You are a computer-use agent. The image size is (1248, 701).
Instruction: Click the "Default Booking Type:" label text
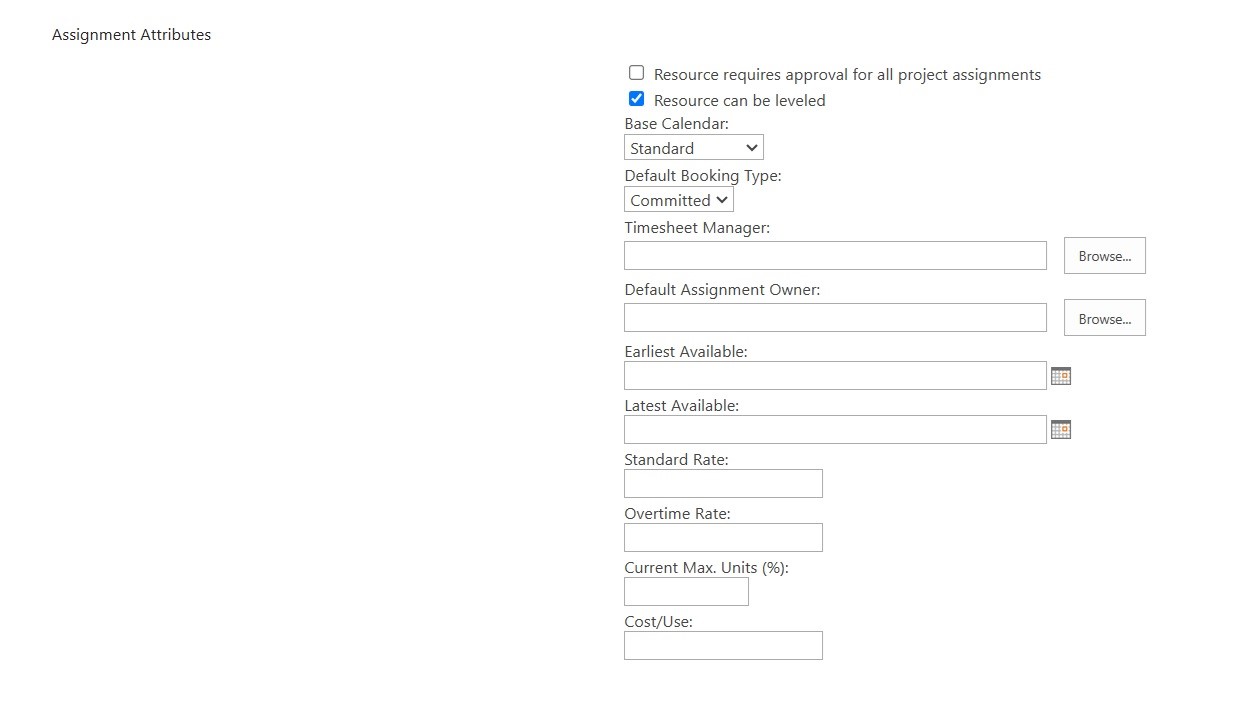[702, 176]
